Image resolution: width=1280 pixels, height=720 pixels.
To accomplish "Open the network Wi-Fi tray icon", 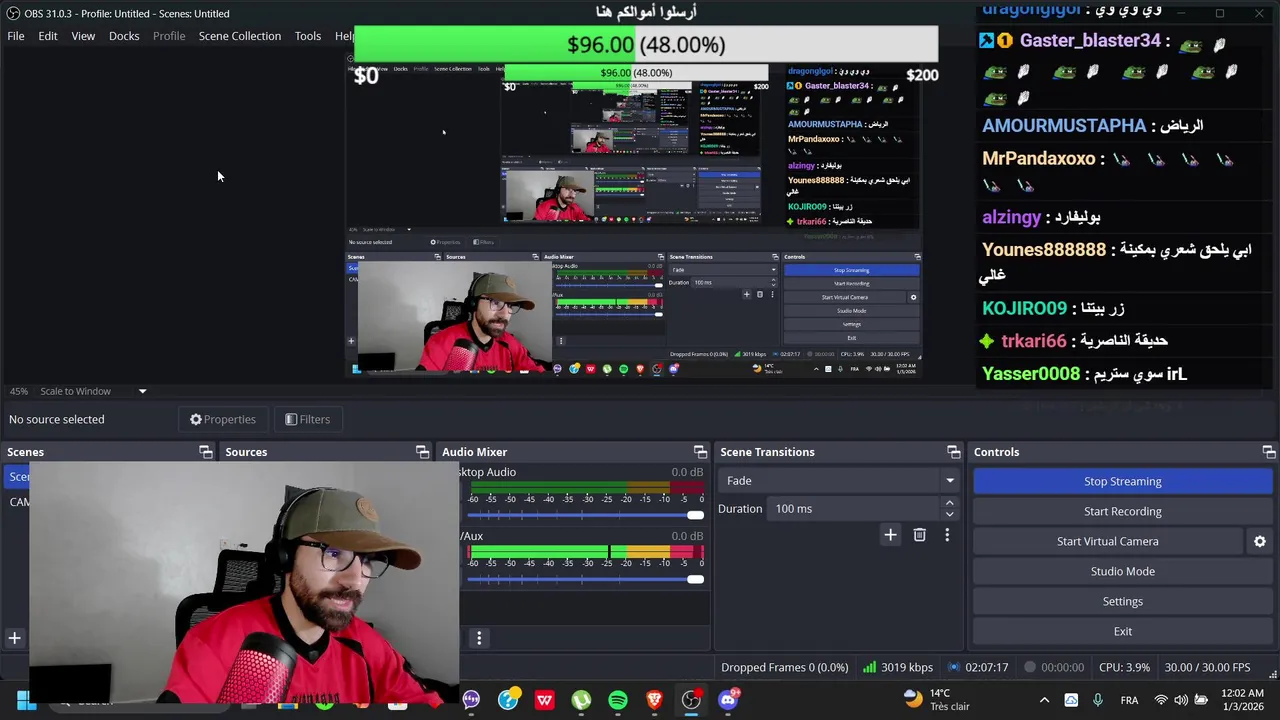I will coord(1161,700).
